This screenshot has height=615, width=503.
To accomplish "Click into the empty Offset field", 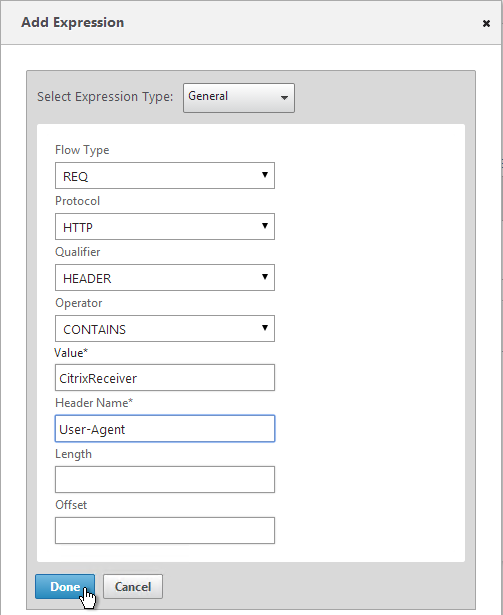I will [x=165, y=530].
